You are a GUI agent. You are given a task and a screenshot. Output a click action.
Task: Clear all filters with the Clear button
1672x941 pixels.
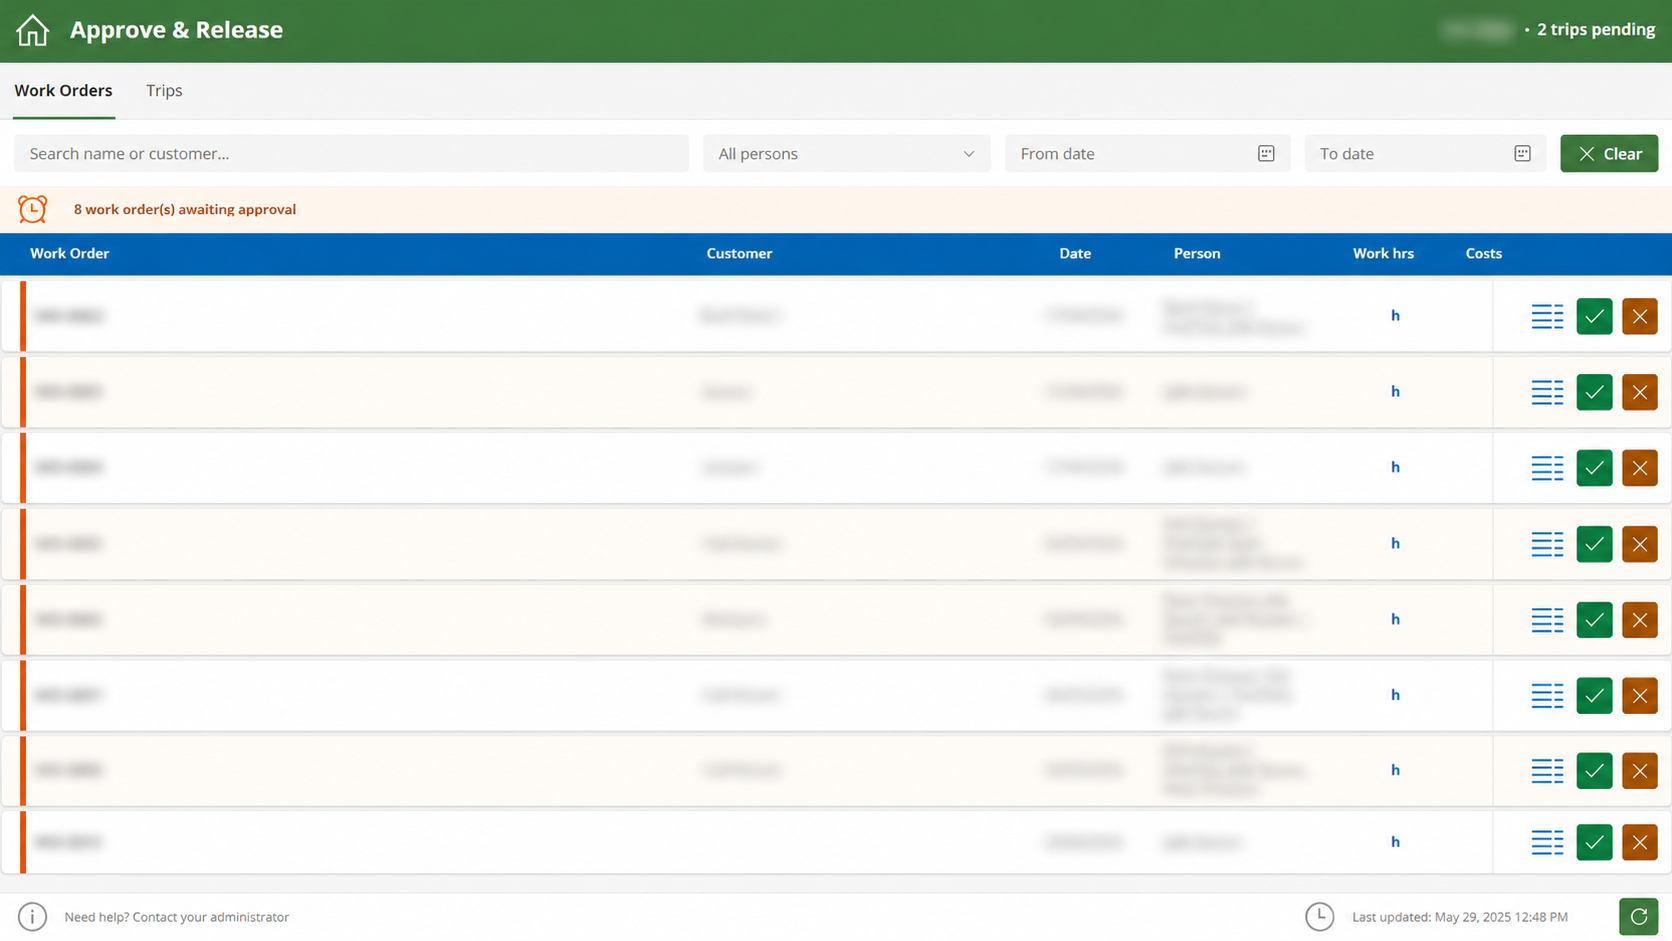[x=1609, y=153]
